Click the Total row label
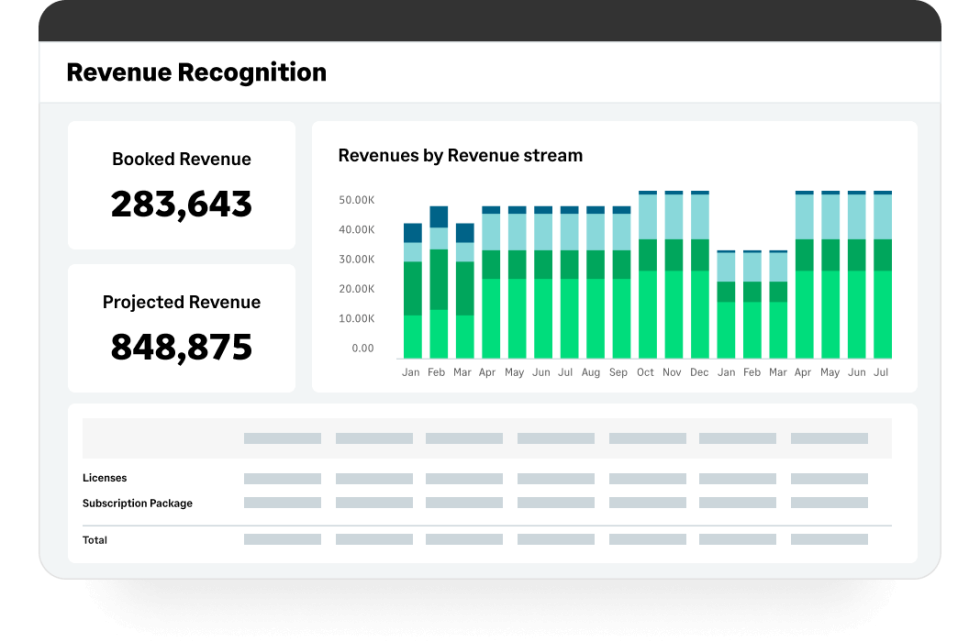This screenshot has height=642, width=980. coord(95,540)
